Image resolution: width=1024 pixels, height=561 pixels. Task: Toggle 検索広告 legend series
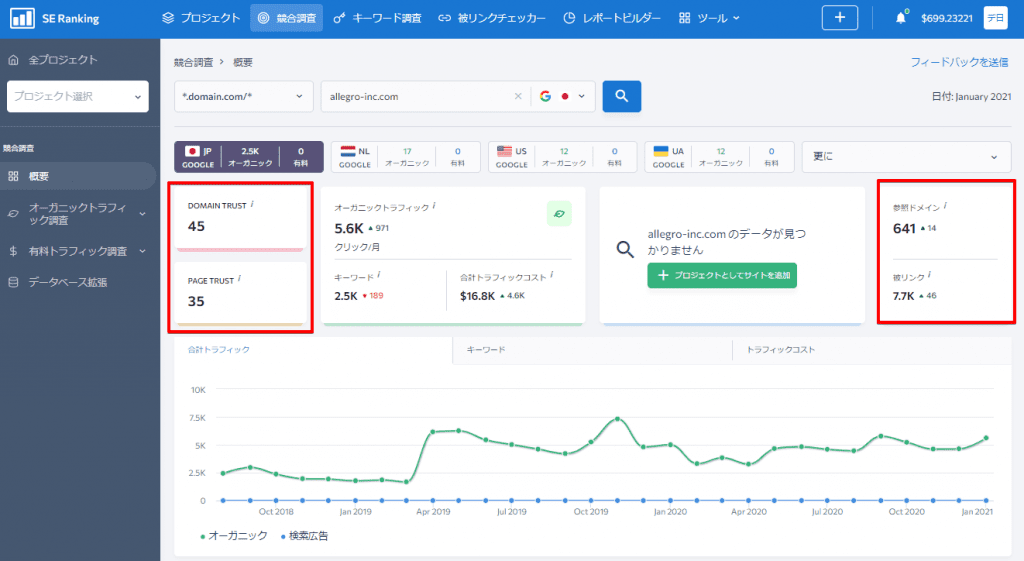[304, 536]
